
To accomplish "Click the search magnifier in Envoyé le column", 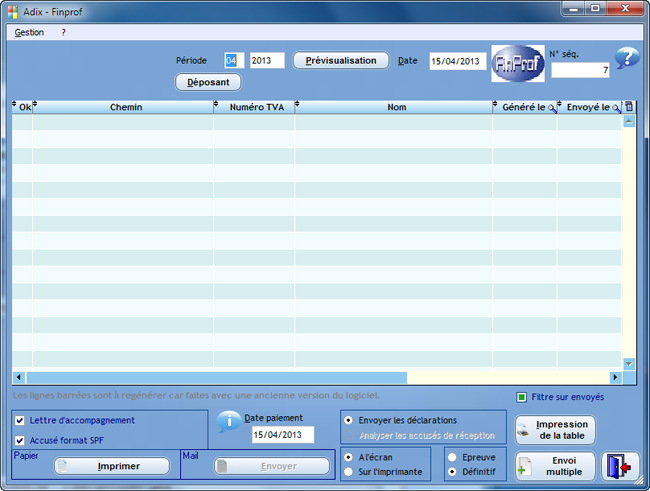I will (616, 107).
